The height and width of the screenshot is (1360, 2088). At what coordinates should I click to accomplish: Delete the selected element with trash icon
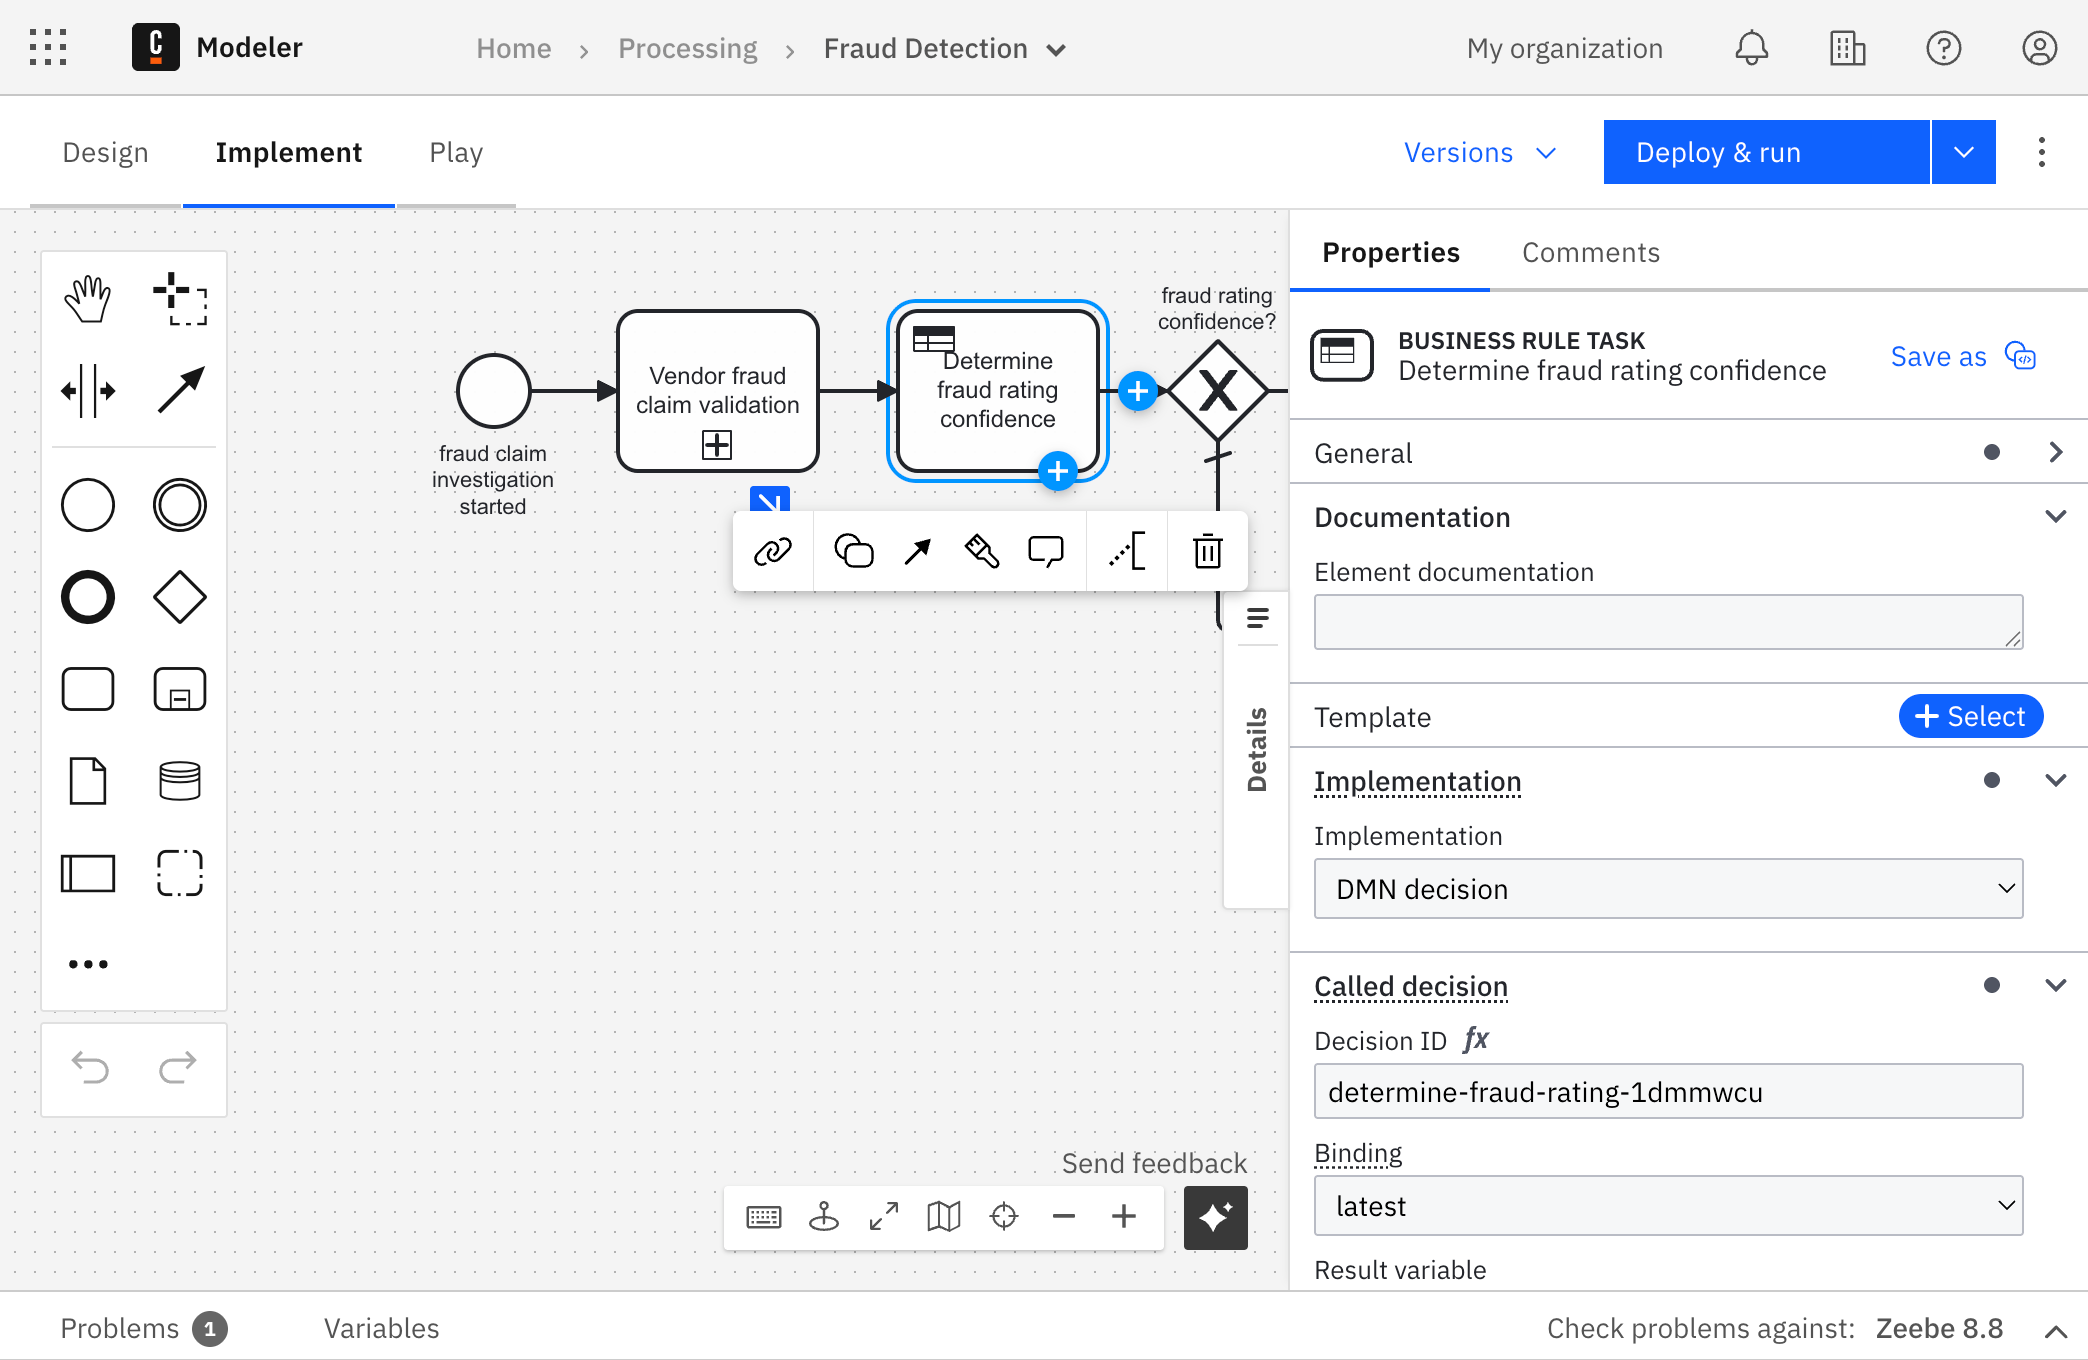pyautogui.click(x=1208, y=551)
